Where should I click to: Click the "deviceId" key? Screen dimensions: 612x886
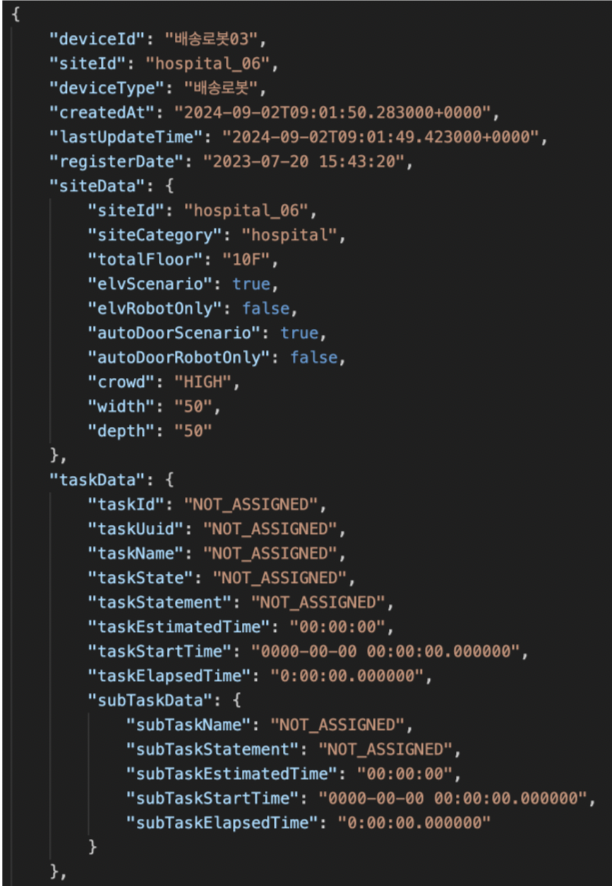pos(98,39)
